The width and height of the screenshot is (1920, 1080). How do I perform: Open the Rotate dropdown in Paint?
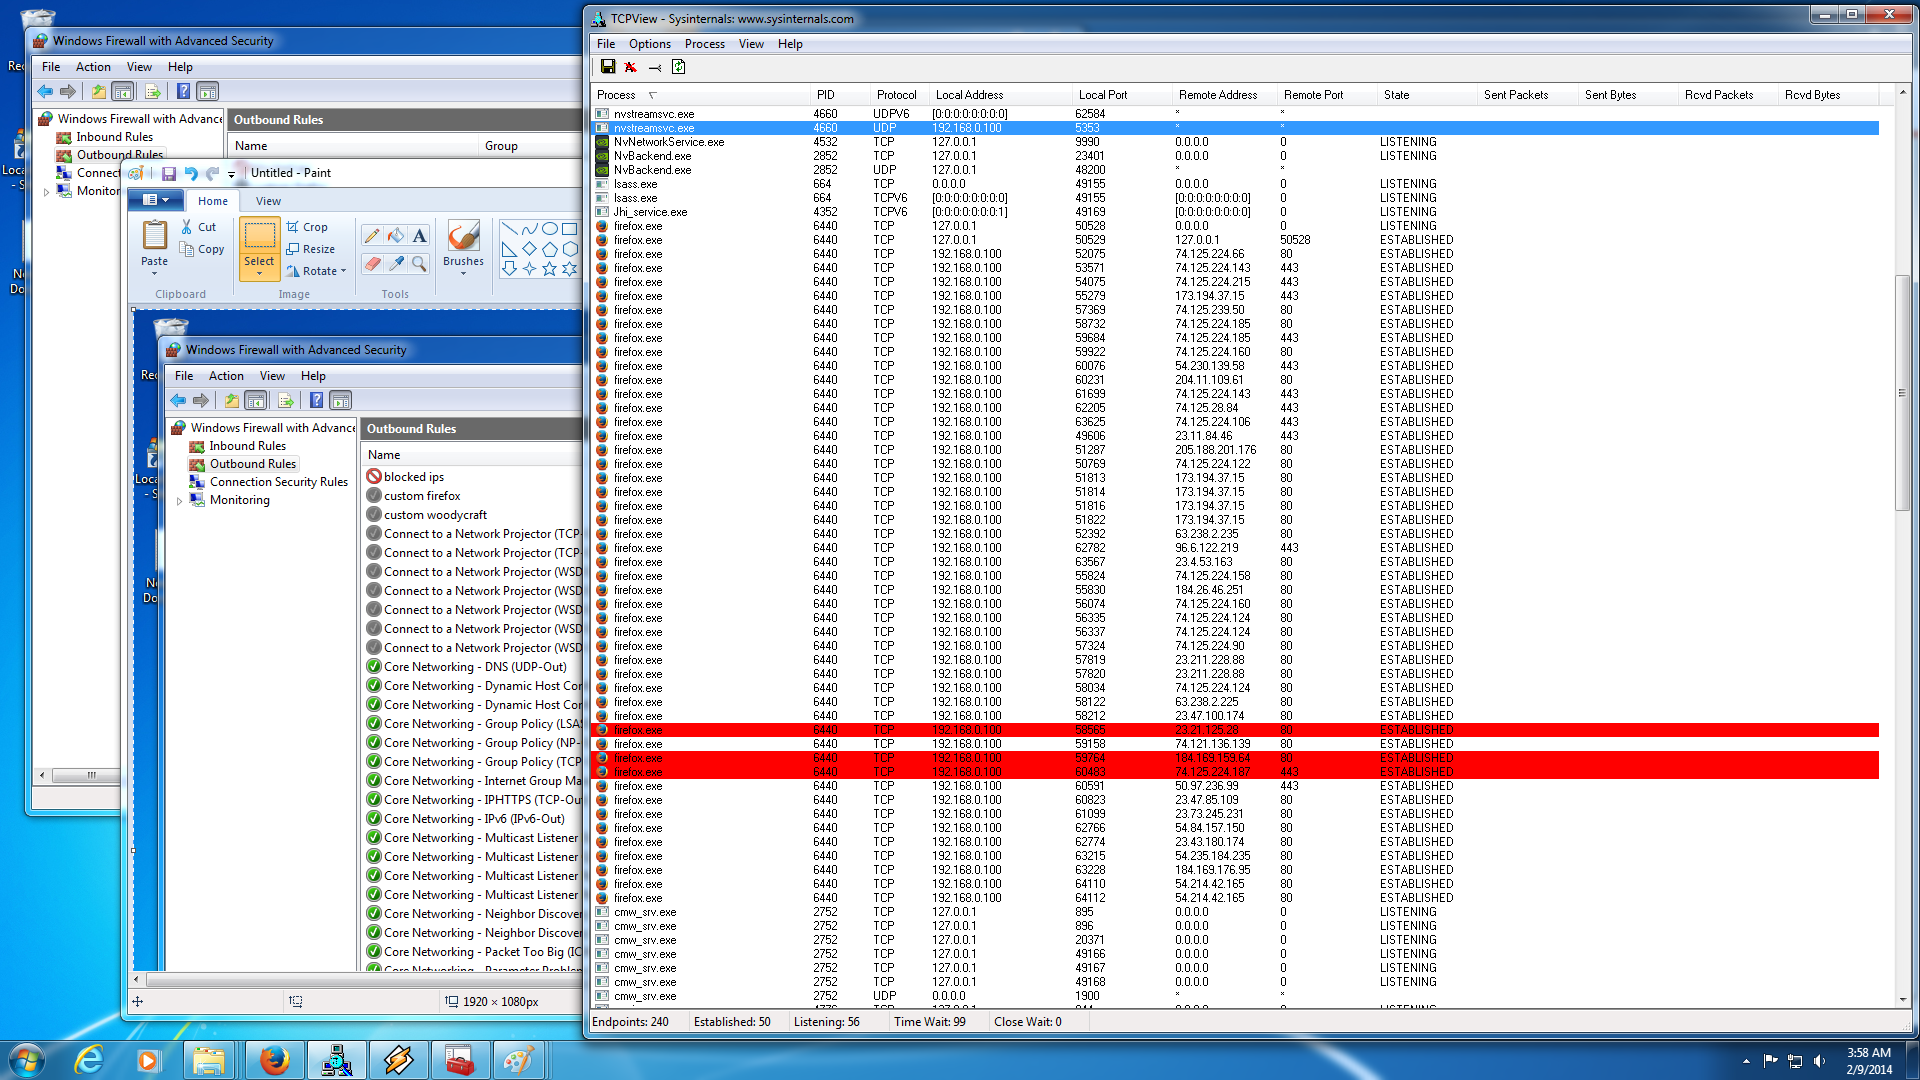pyautogui.click(x=316, y=271)
